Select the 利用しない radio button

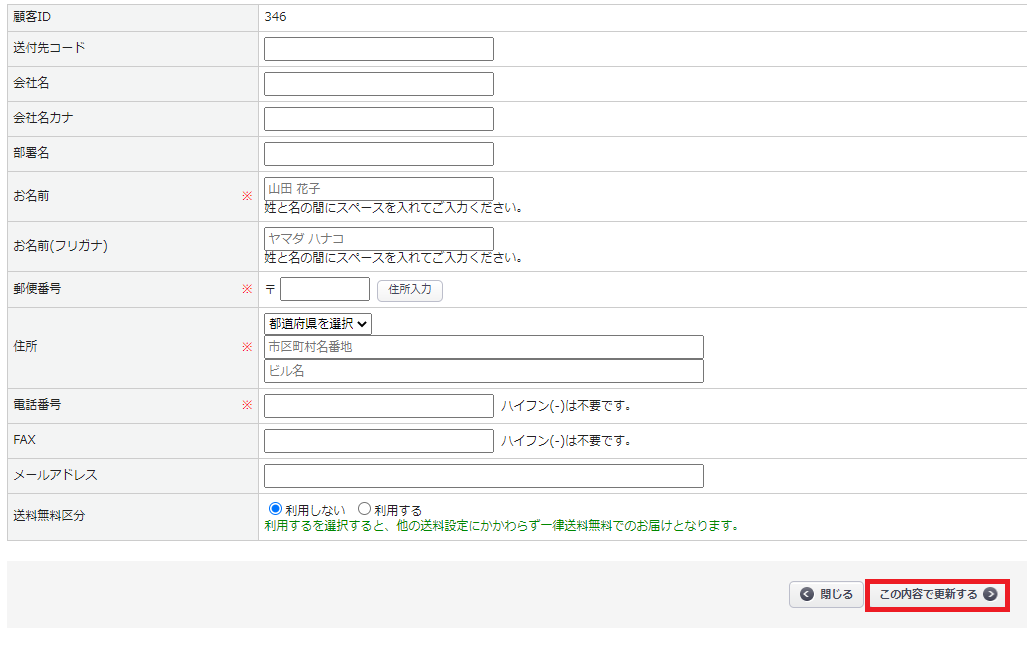276,509
